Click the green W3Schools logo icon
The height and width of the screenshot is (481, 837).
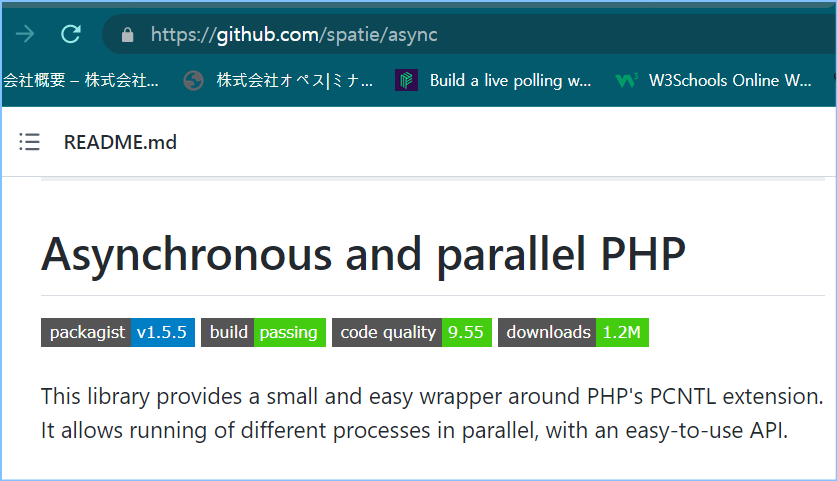[x=627, y=81]
